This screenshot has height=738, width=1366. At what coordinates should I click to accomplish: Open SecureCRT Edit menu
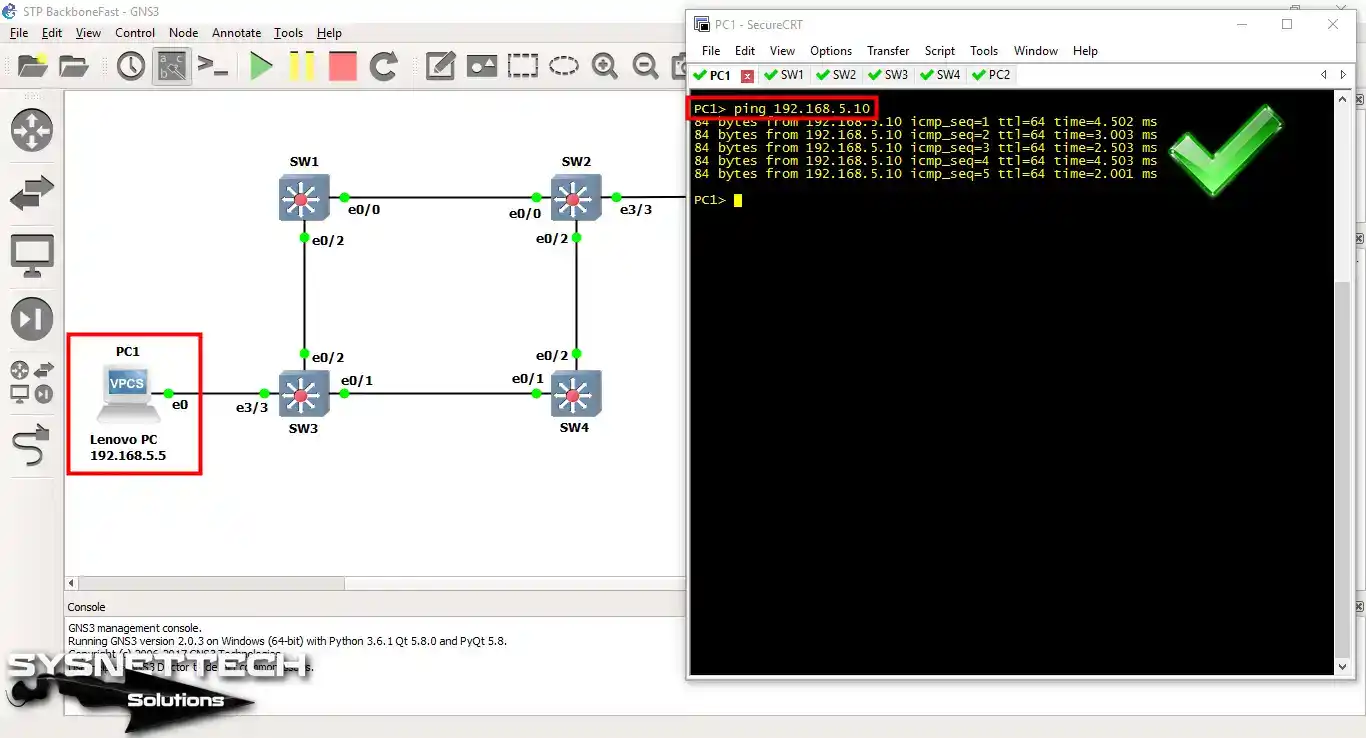point(745,51)
